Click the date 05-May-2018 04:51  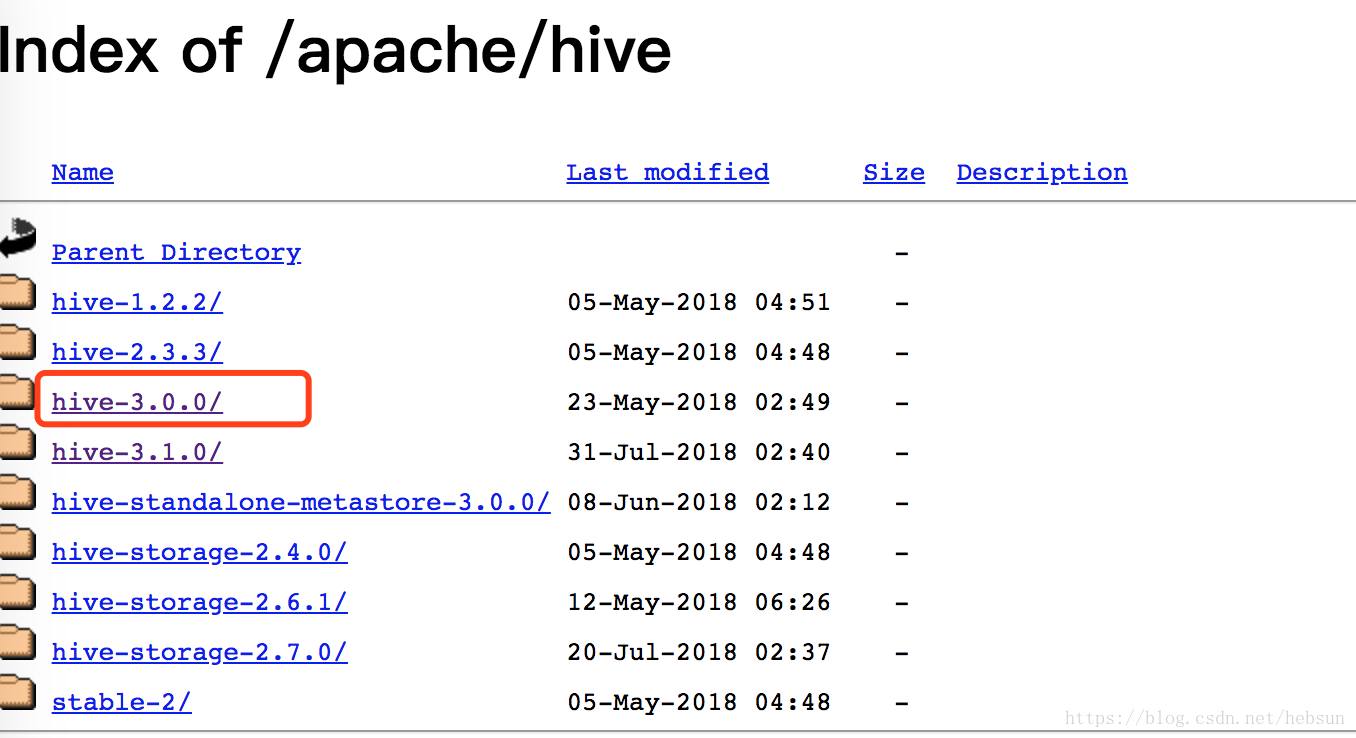(x=699, y=302)
